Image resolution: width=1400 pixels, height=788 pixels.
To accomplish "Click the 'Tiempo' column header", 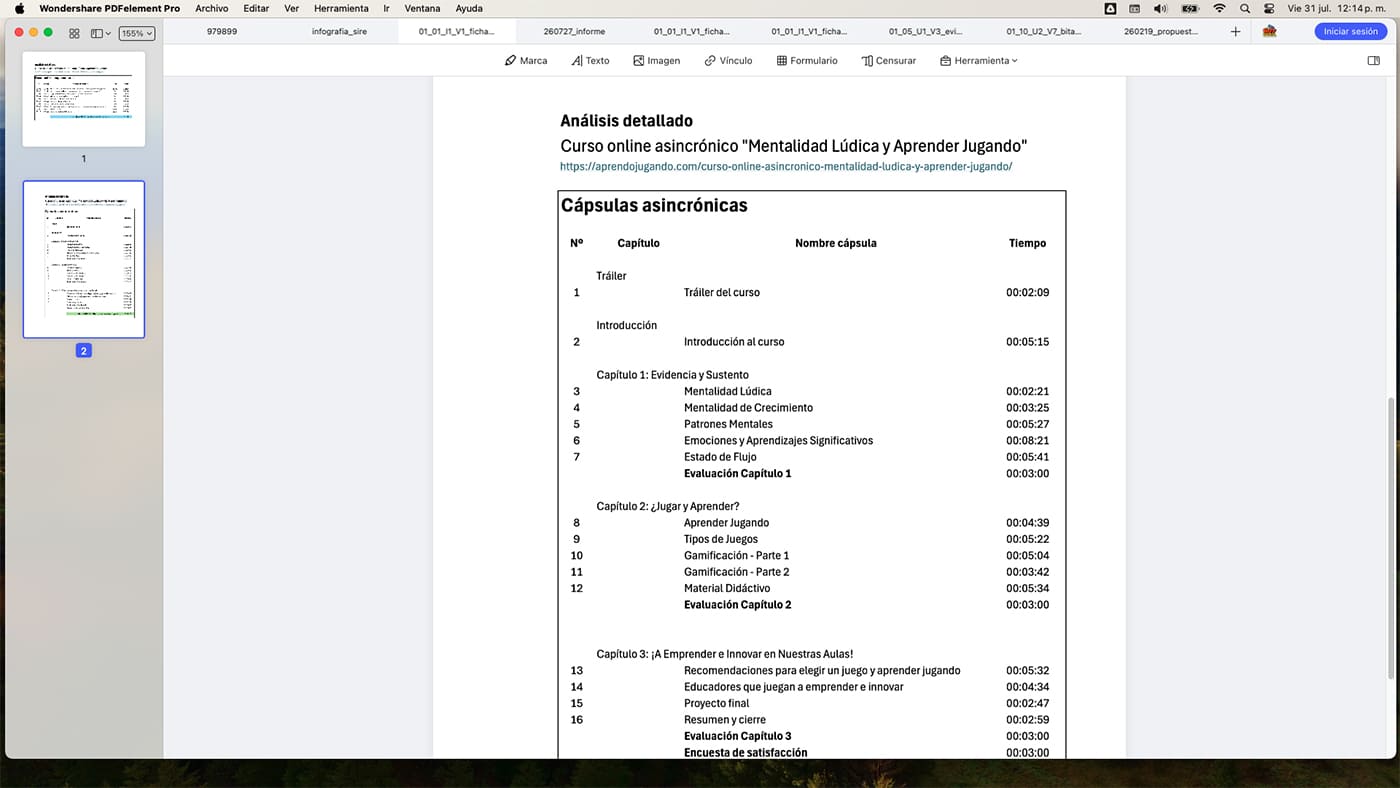I will pos(1027,243).
